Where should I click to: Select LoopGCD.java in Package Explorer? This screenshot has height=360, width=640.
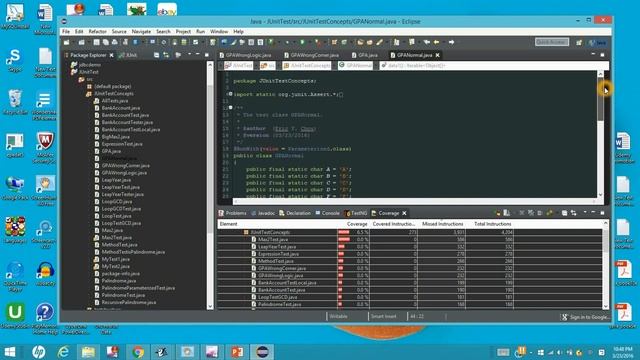click(x=113, y=202)
